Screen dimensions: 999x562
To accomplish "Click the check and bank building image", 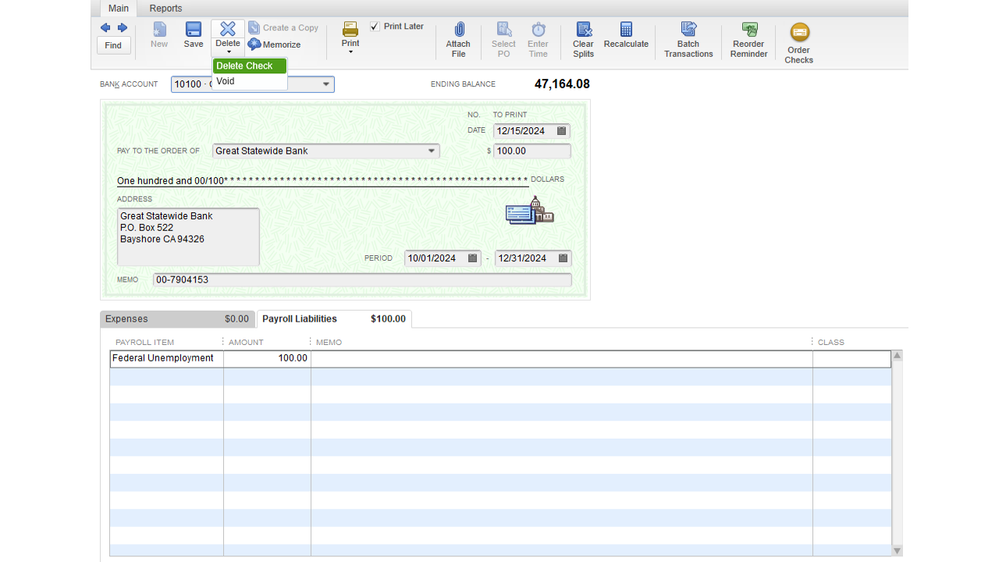I will coord(529,210).
